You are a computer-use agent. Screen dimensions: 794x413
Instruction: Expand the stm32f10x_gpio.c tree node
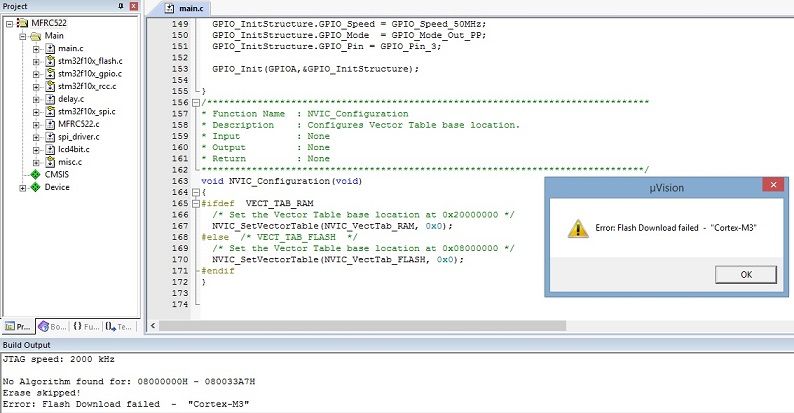tap(36, 74)
